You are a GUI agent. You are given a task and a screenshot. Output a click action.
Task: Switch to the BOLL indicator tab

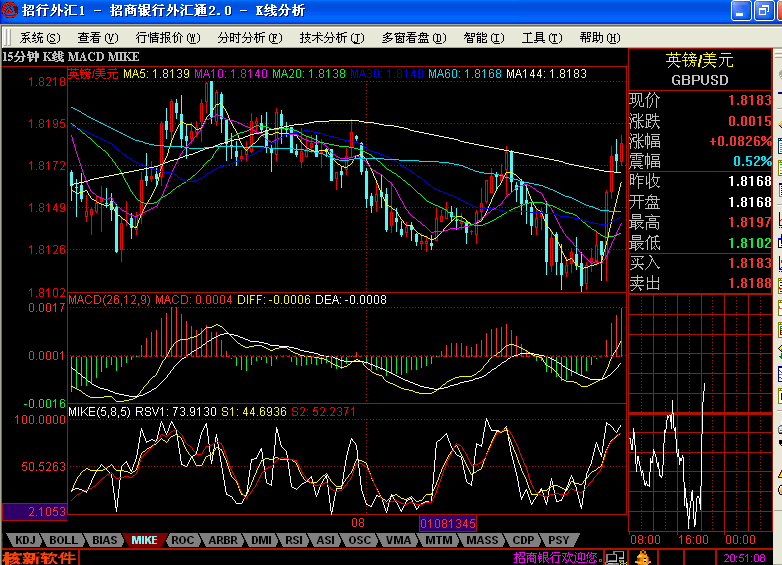[63, 540]
